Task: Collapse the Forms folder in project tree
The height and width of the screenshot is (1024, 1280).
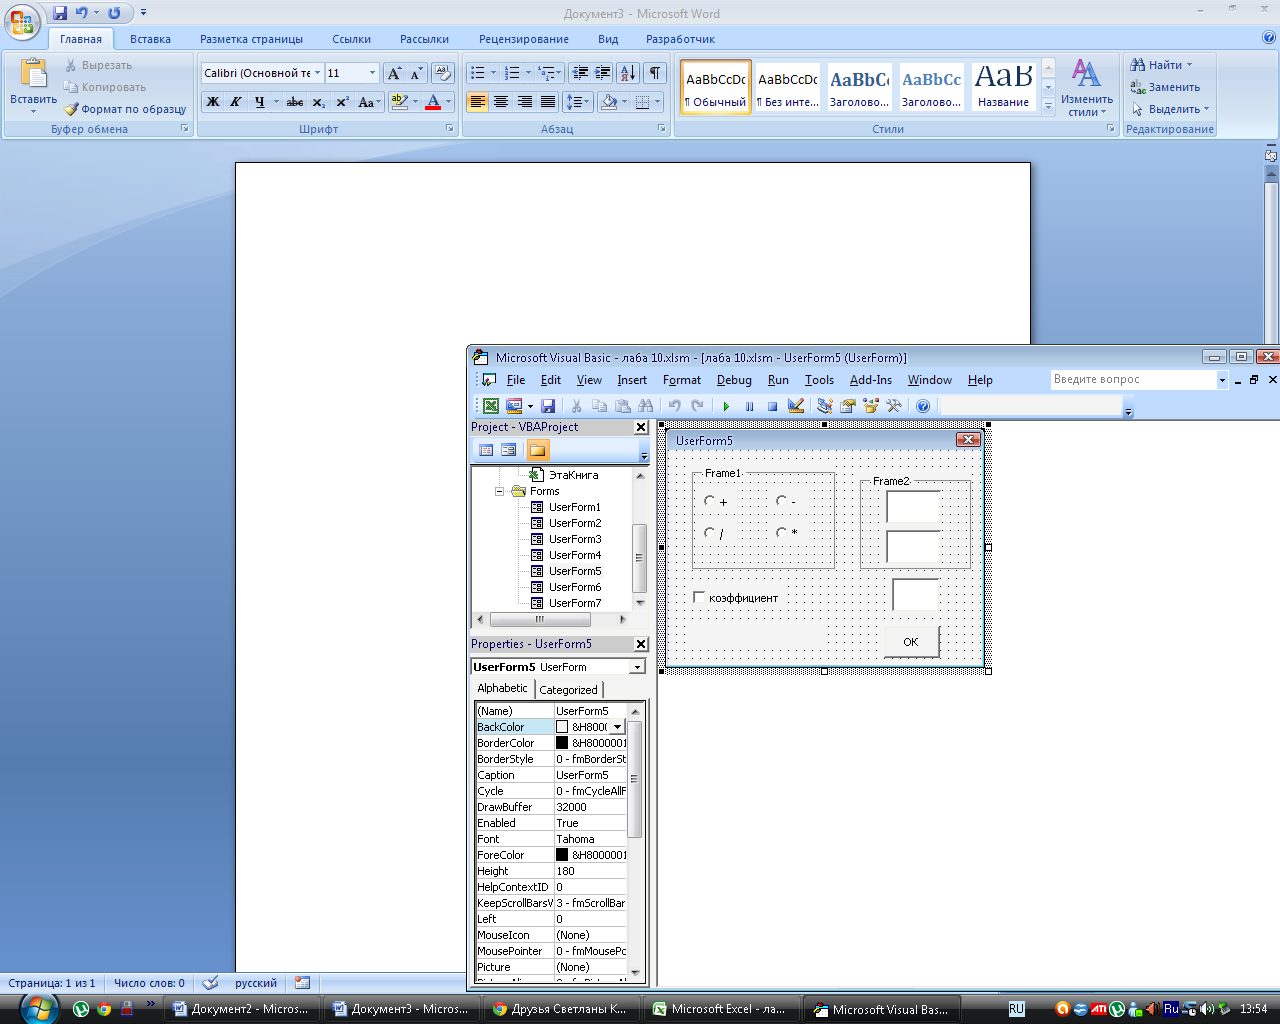Action: 500,491
